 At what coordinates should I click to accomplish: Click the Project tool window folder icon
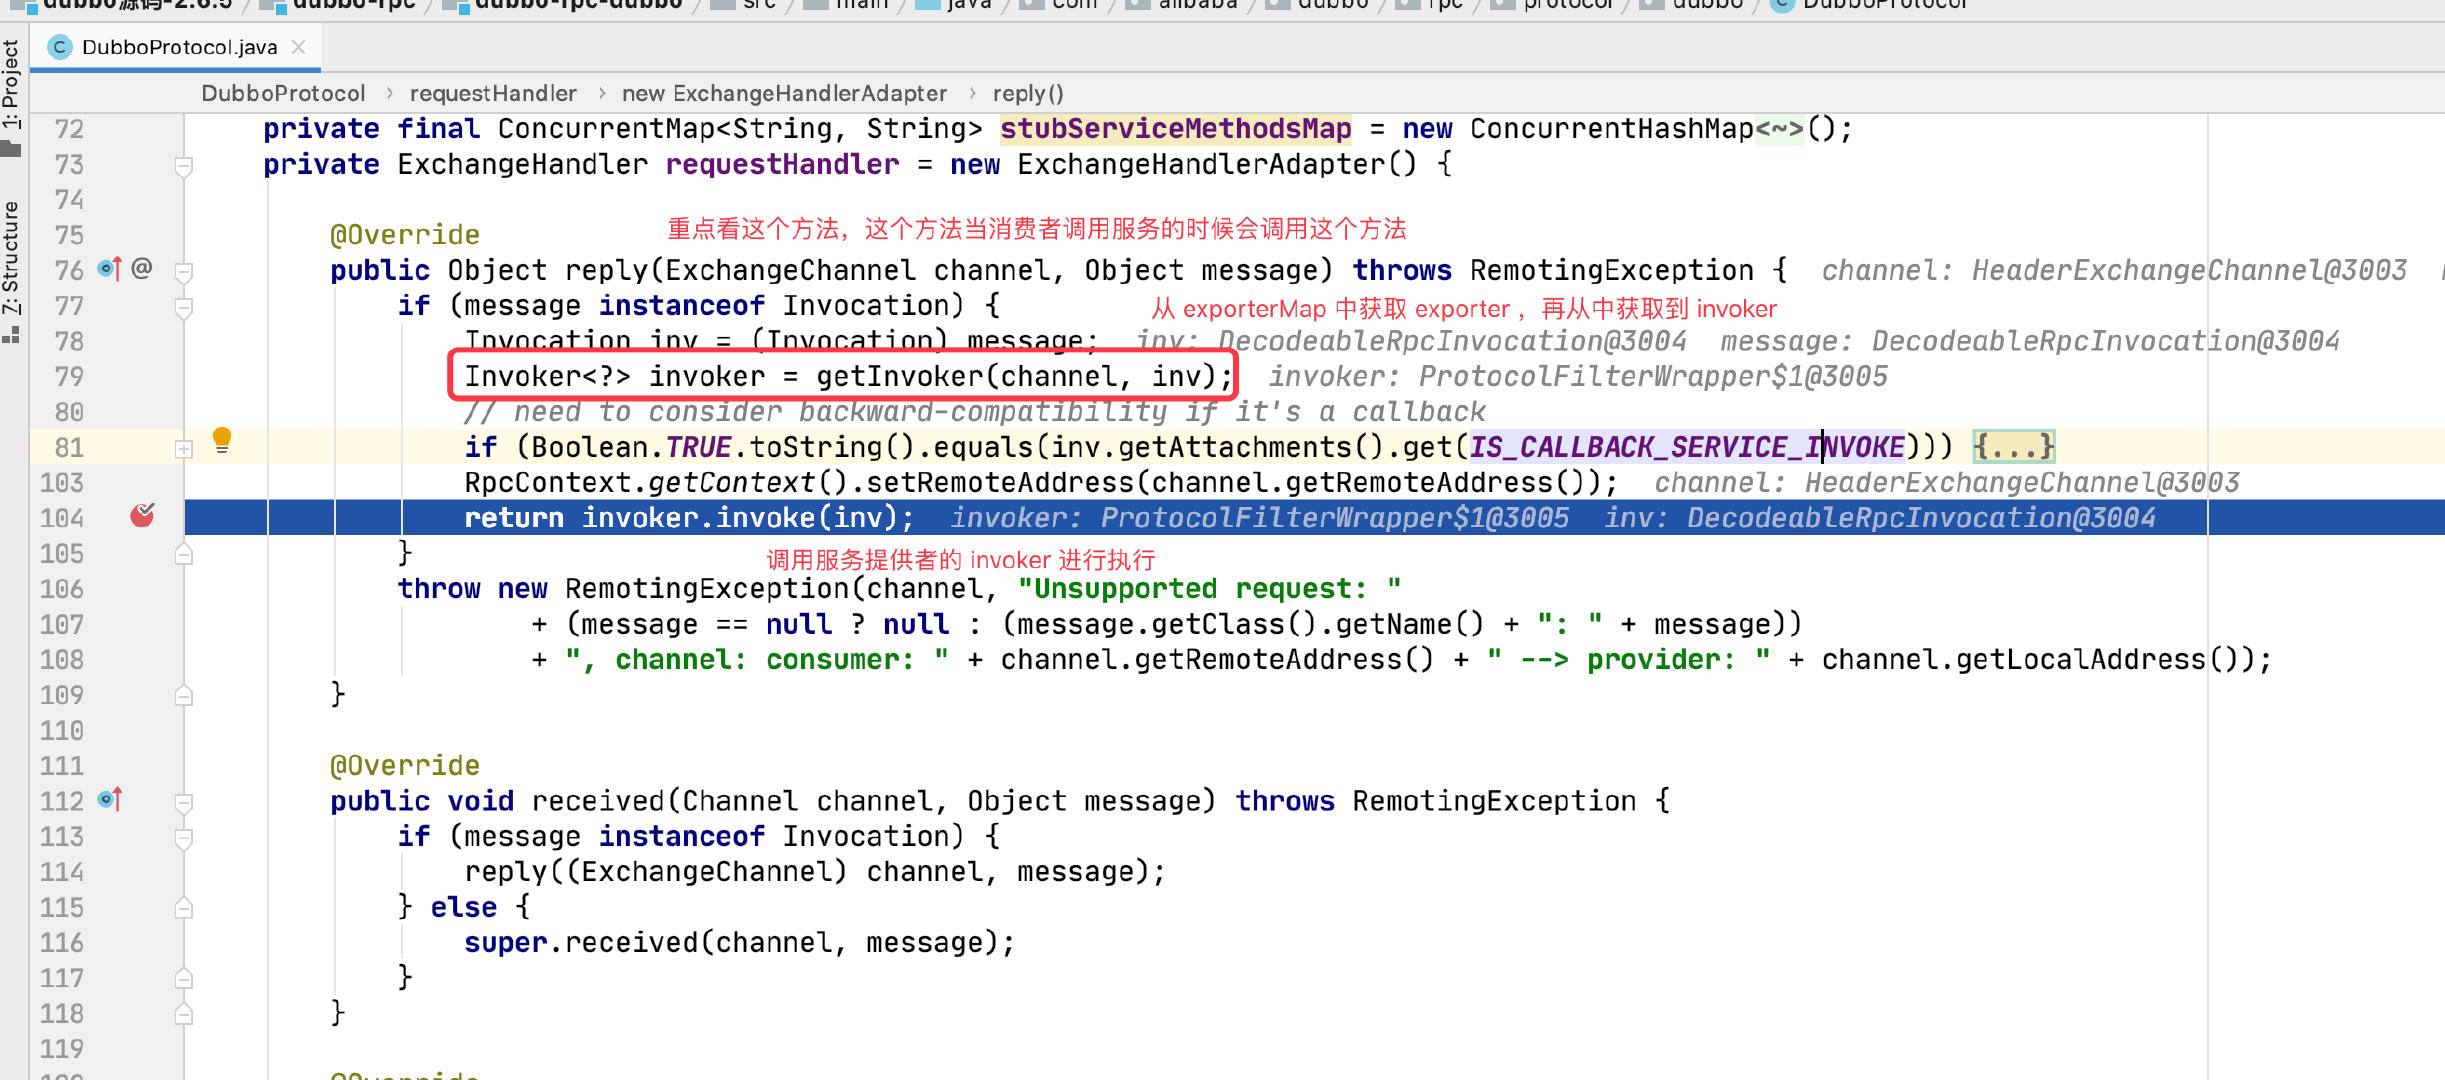11,149
